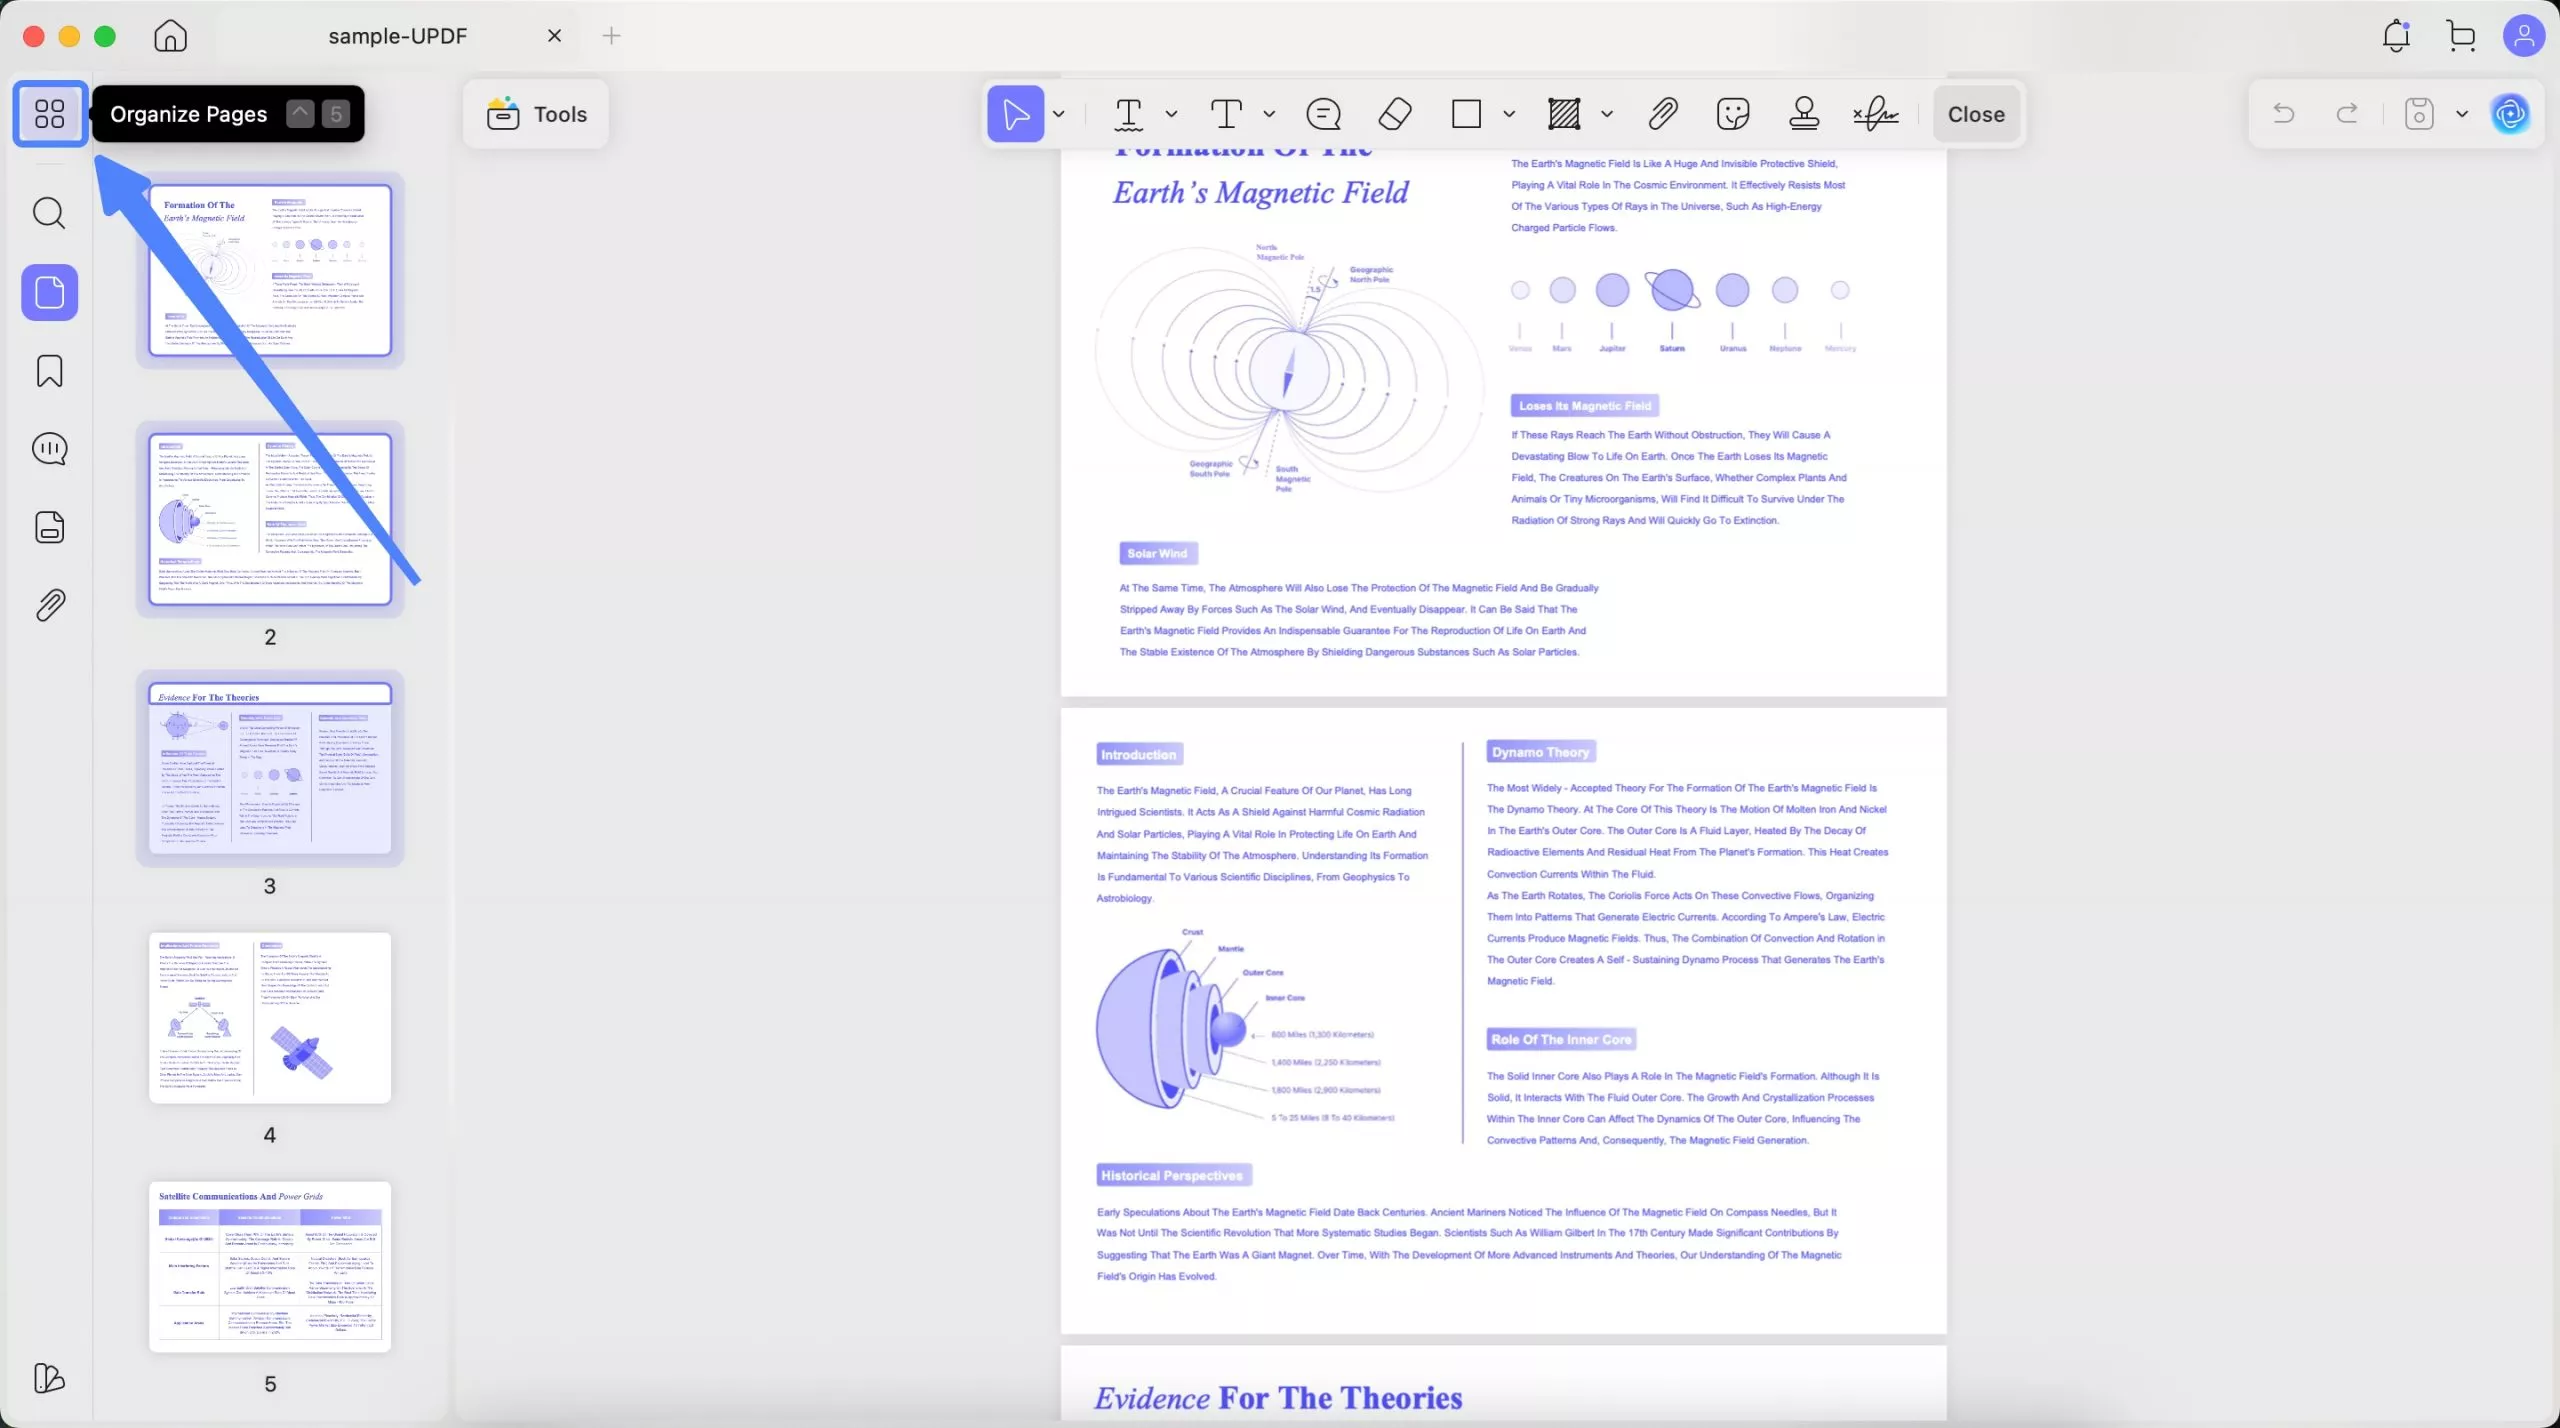
Task: Open the UPDF AI assistant icon
Action: (x=2511, y=113)
